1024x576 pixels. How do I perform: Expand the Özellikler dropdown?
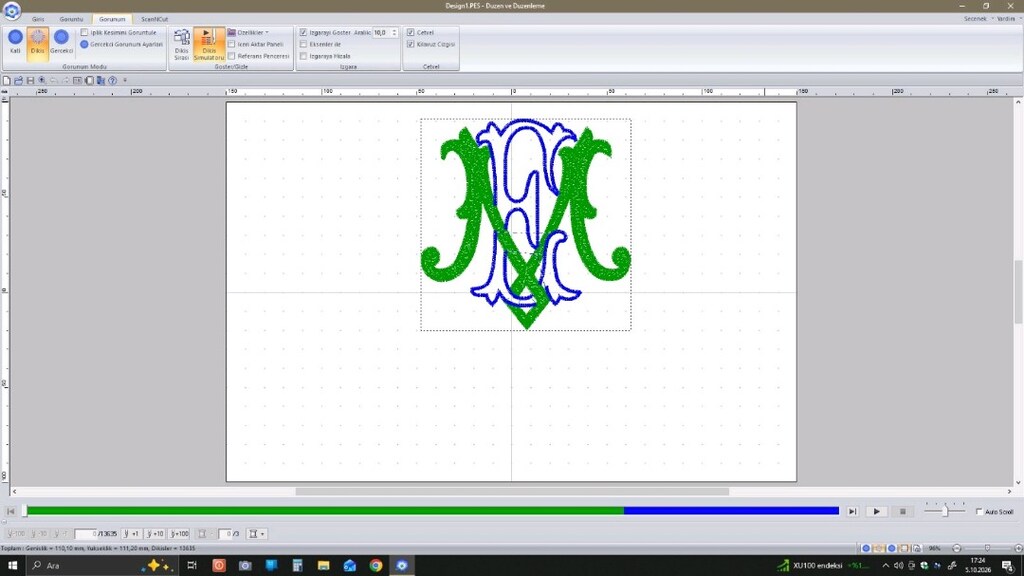(x=248, y=32)
